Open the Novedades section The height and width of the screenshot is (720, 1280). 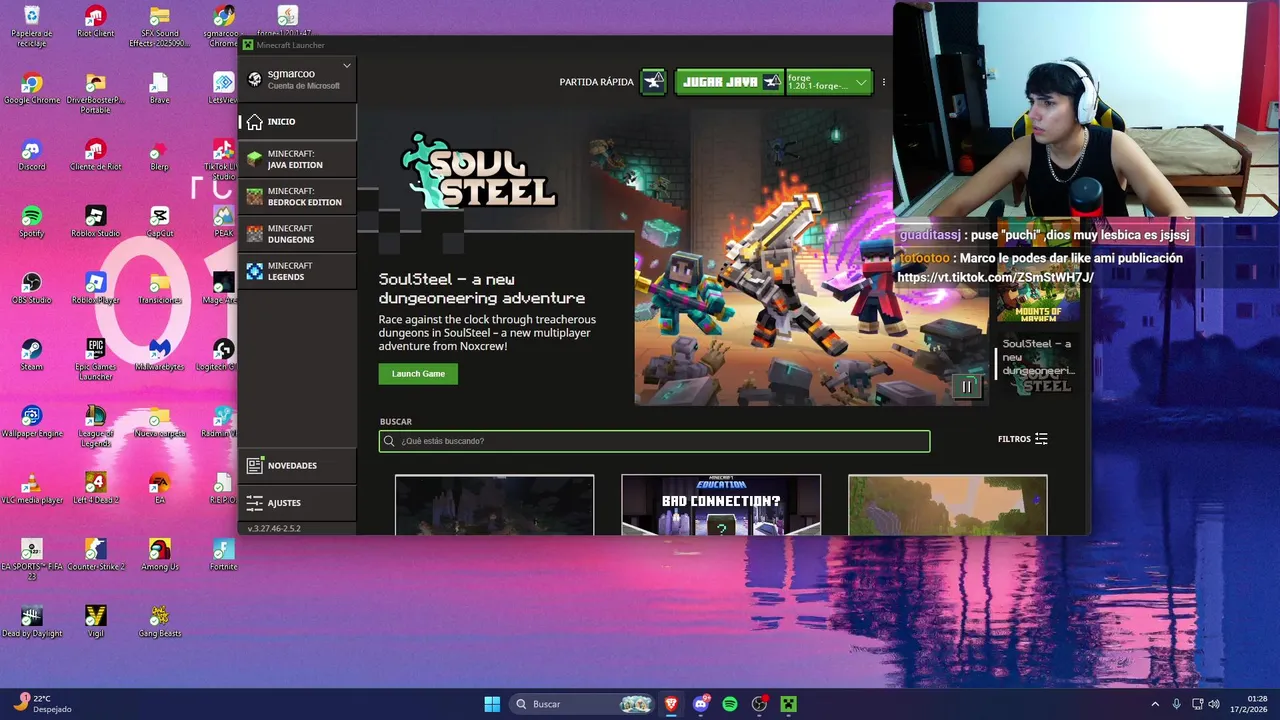297,466
